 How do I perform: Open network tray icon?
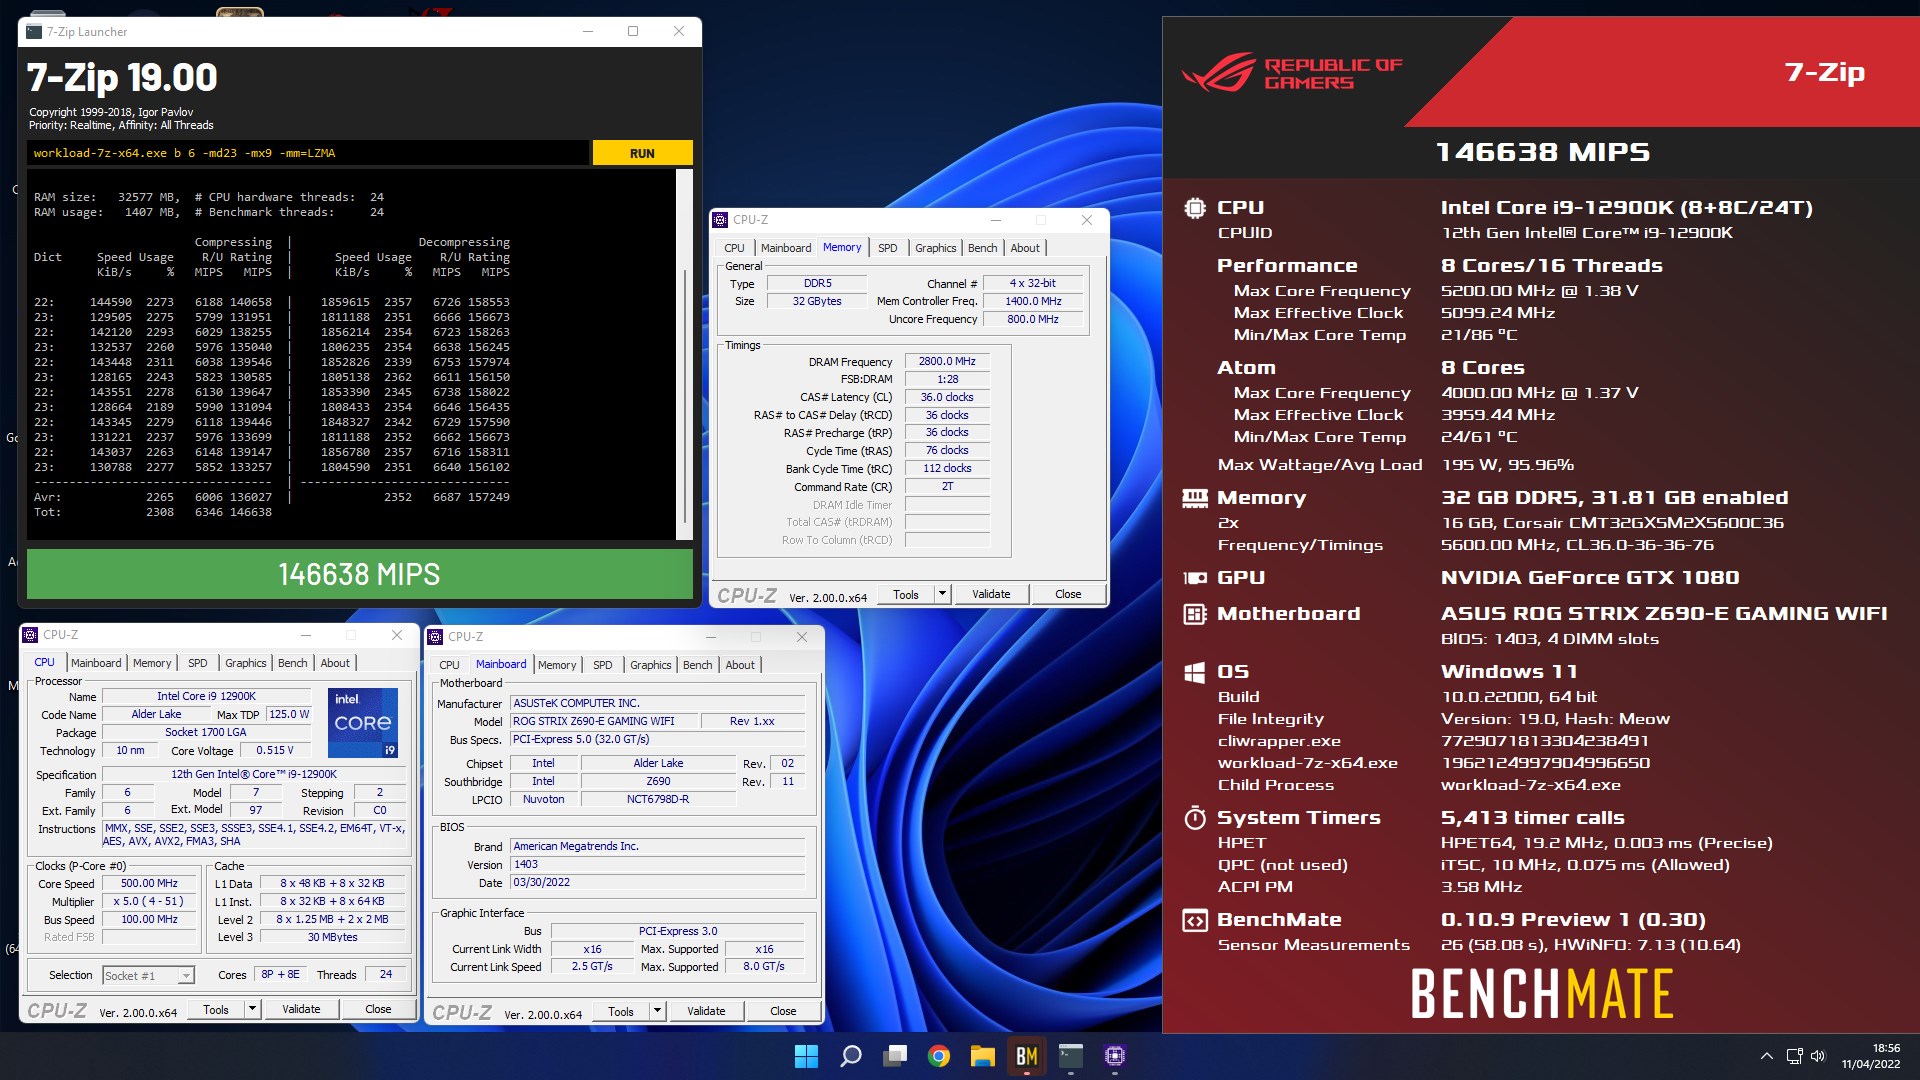(1794, 1056)
